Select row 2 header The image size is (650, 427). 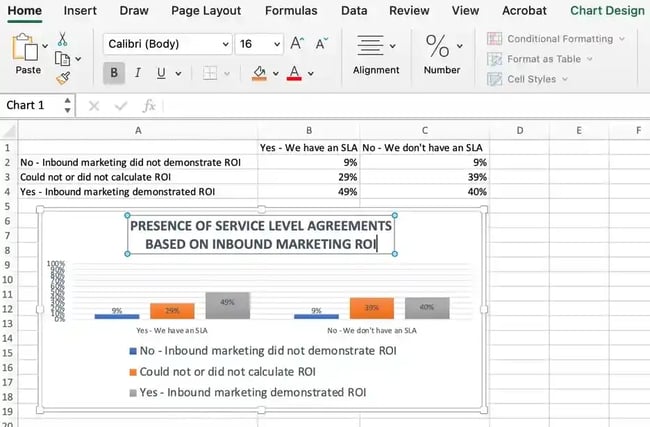click(8, 162)
